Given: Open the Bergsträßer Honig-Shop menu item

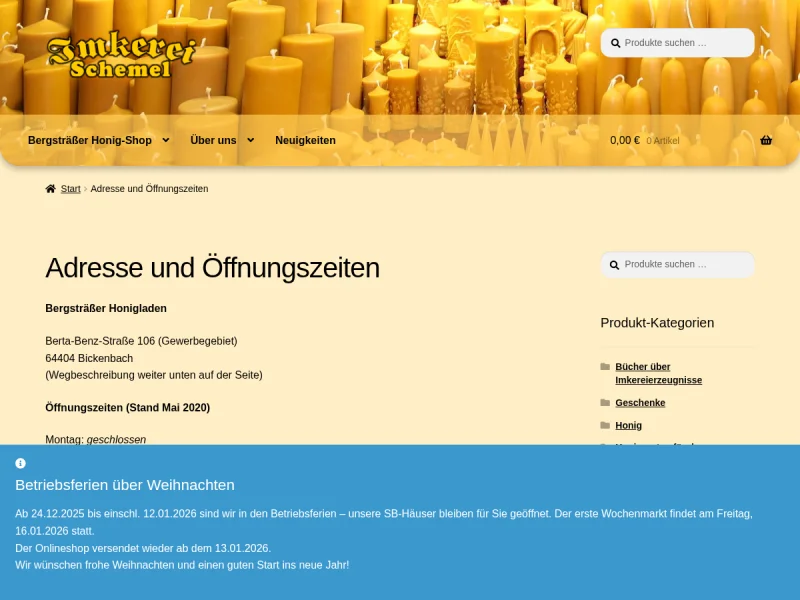Looking at the screenshot, I should coord(90,140).
